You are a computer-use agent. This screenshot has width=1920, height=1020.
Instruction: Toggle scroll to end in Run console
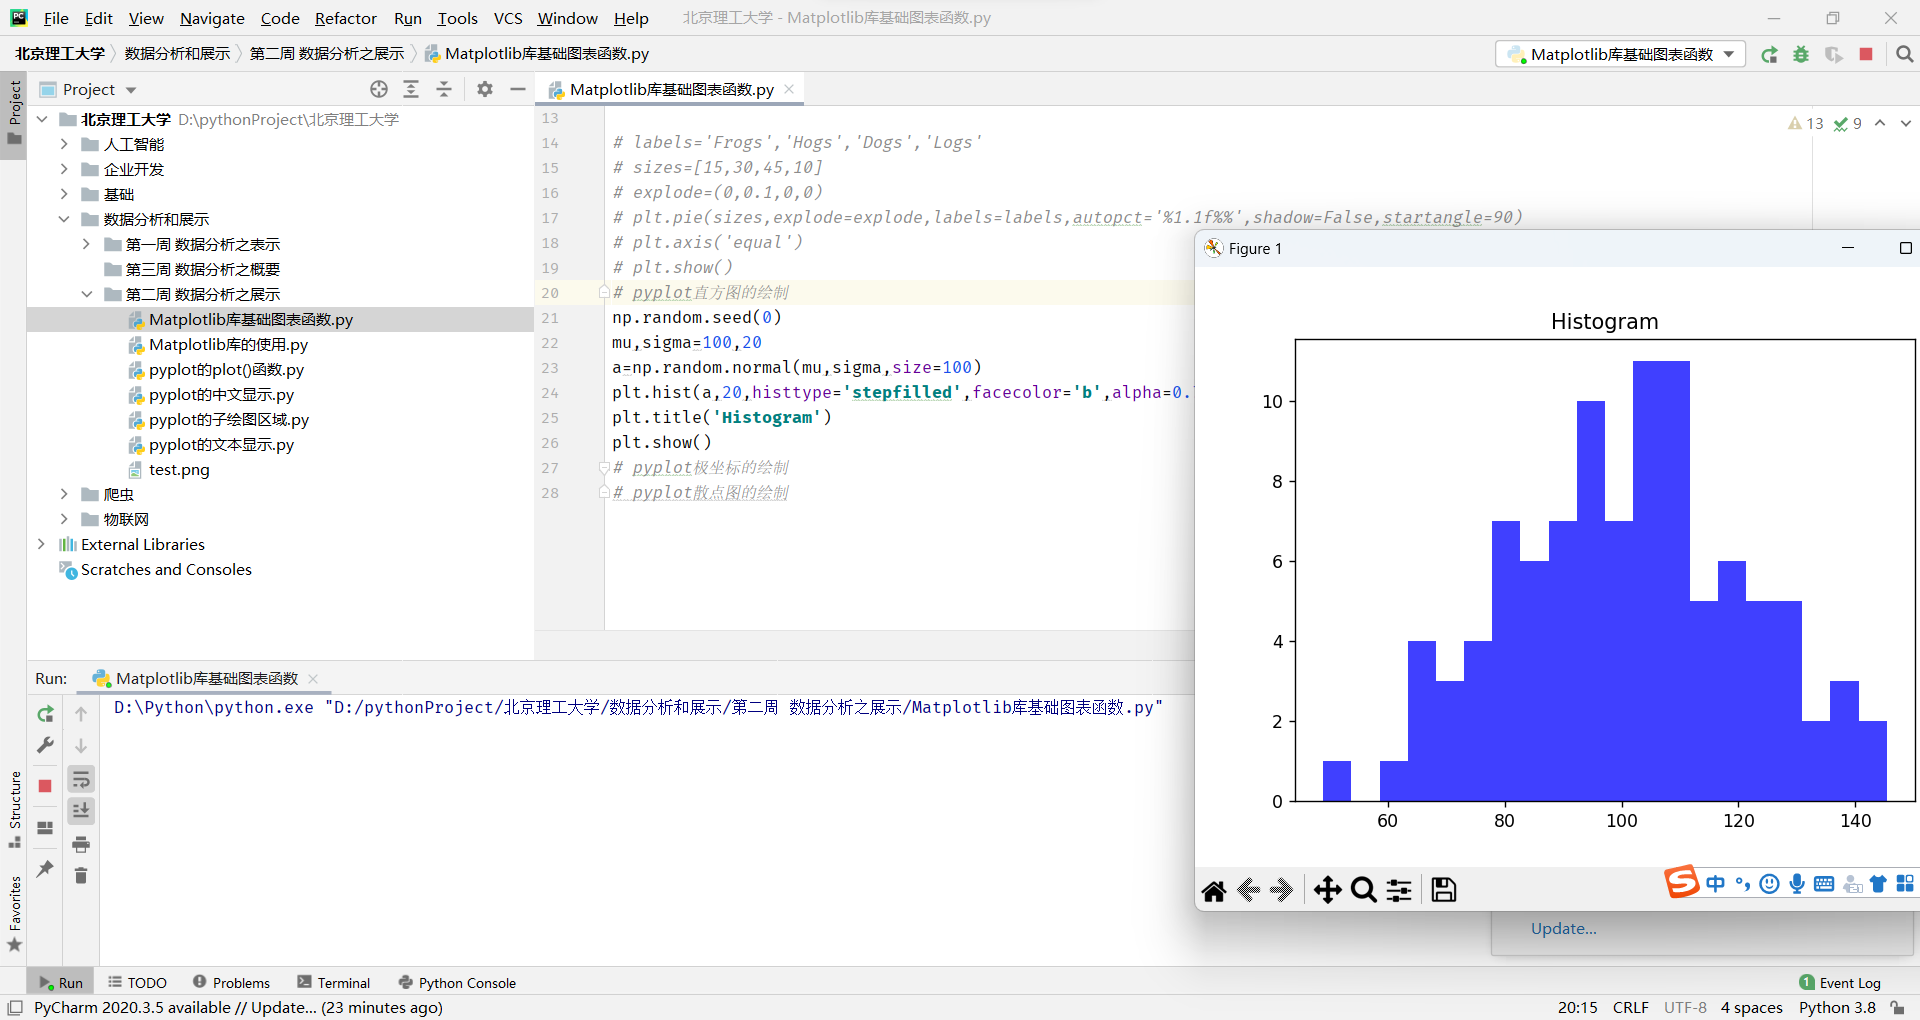click(81, 811)
